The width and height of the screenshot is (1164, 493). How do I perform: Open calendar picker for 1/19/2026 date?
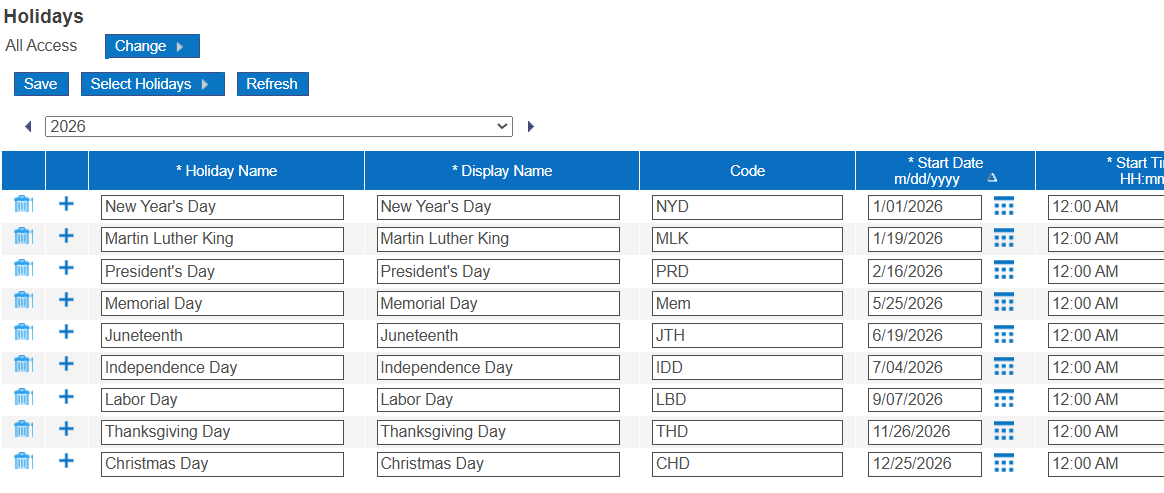(x=1004, y=238)
